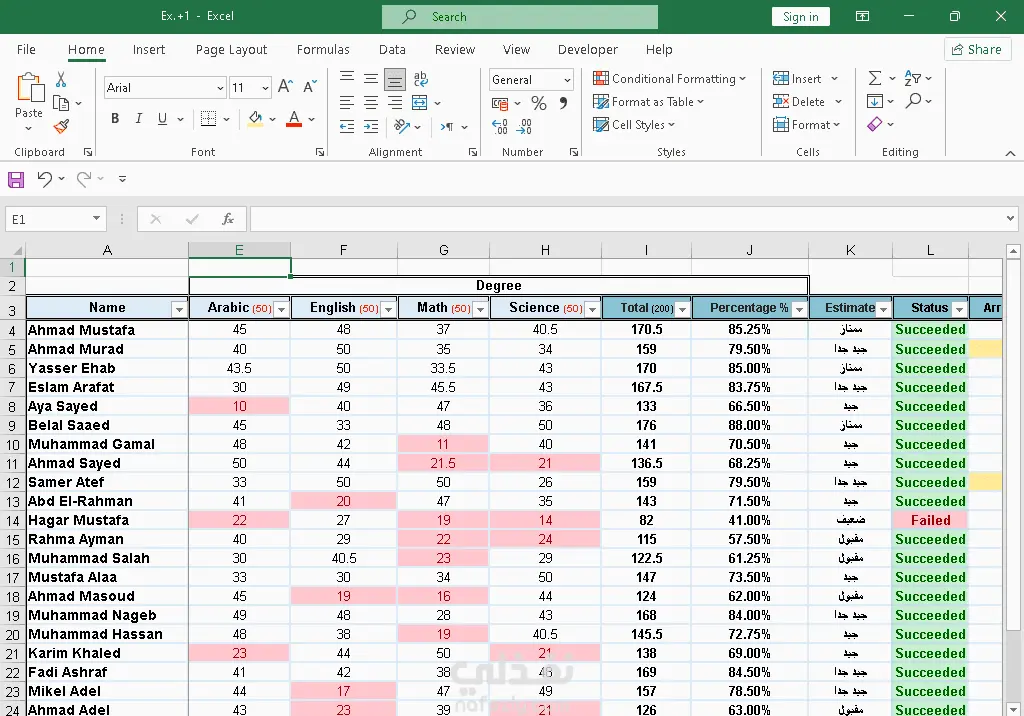This screenshot has width=1024, height=716.
Task: Open the File menu
Action: click(x=26, y=49)
